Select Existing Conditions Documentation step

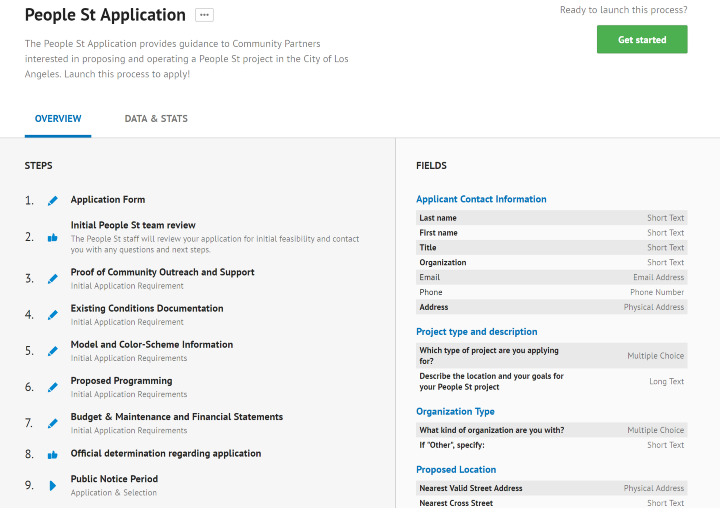pos(147,308)
